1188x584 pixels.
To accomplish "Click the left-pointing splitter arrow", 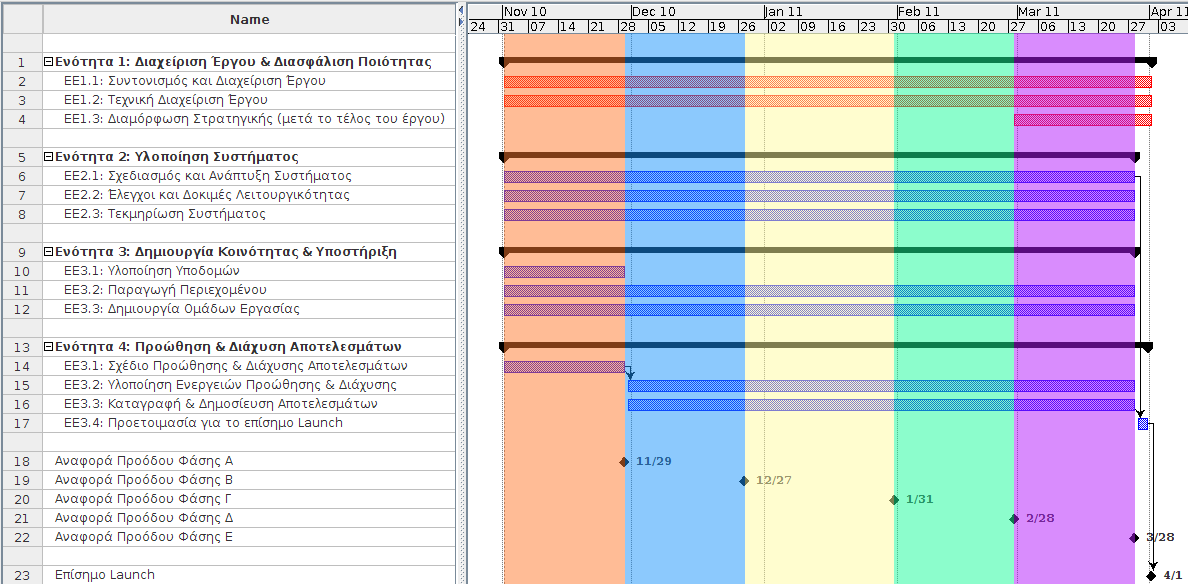I will pyautogui.click(x=461, y=9).
